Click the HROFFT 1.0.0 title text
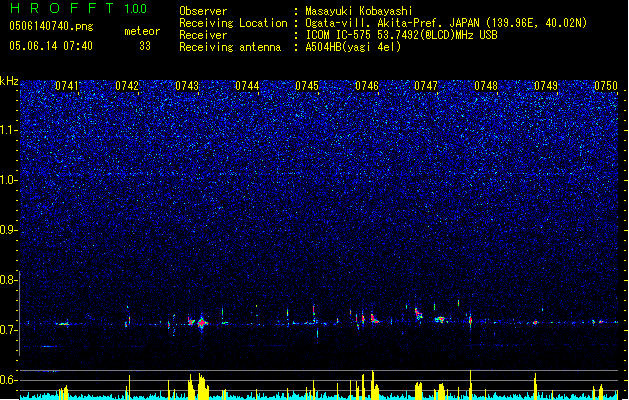The width and height of the screenshot is (629, 400). point(79,8)
